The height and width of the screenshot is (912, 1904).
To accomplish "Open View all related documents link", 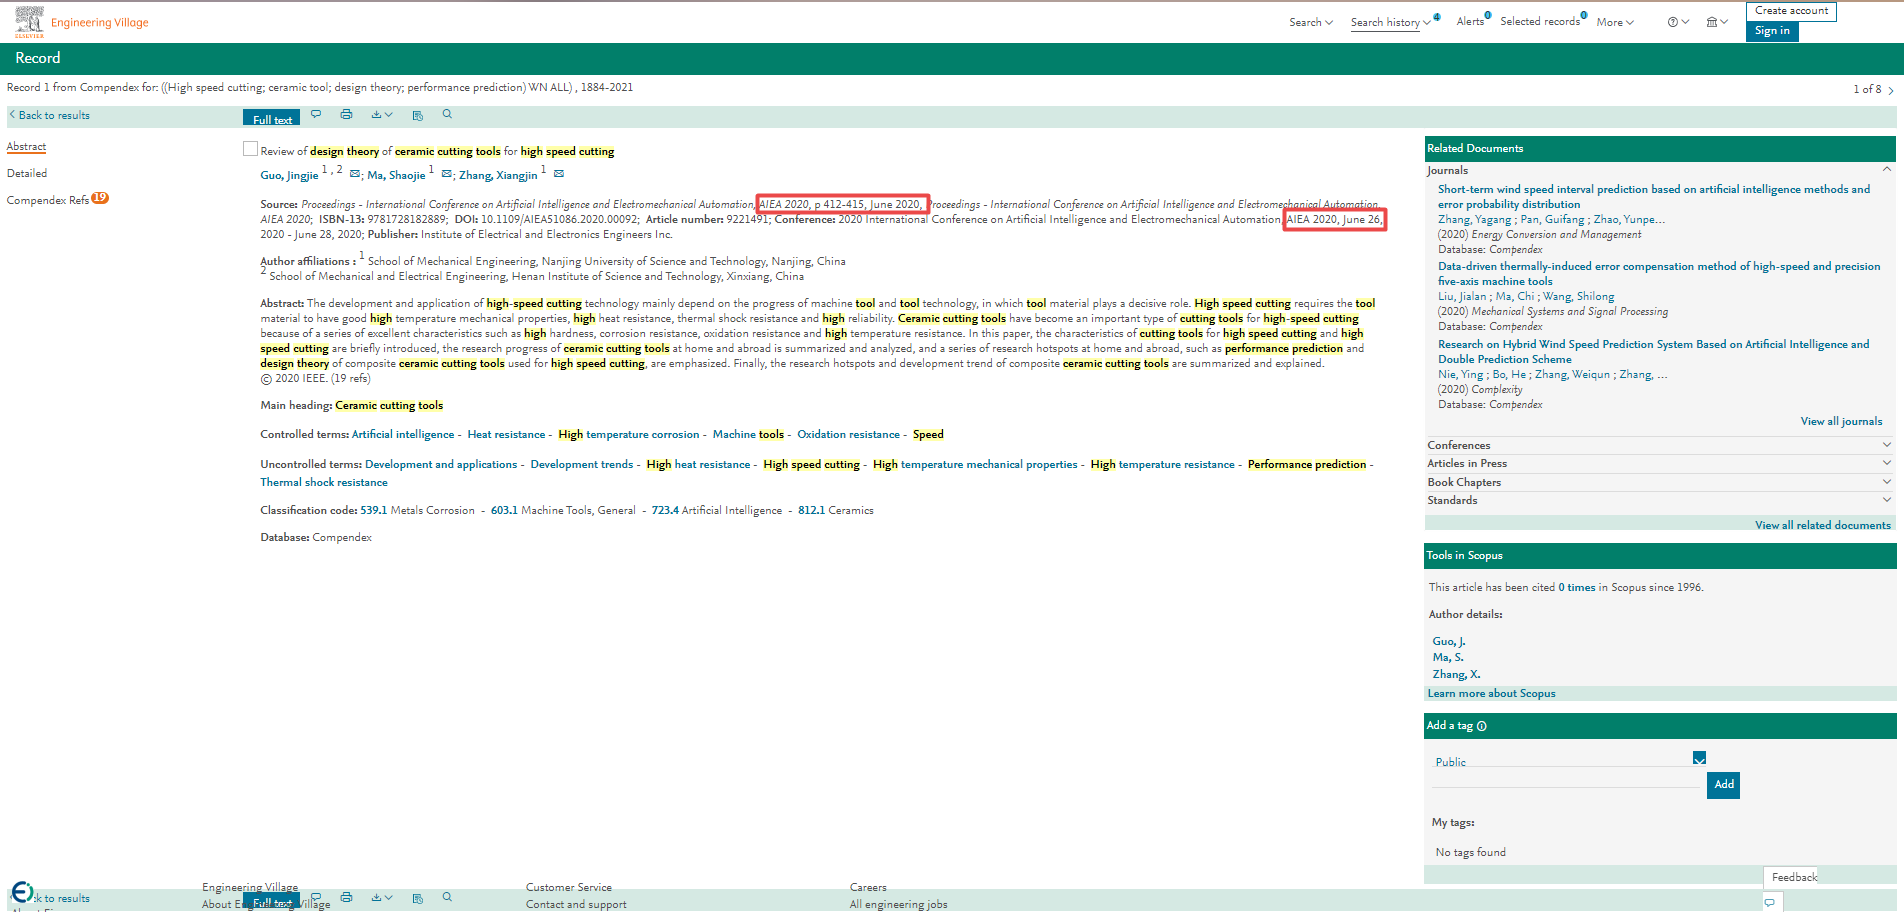I will click(1822, 525).
